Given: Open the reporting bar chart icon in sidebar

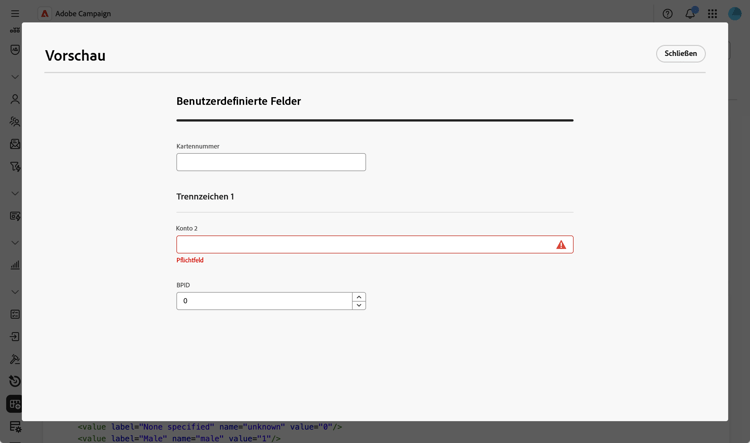Looking at the screenshot, I should coord(15,265).
